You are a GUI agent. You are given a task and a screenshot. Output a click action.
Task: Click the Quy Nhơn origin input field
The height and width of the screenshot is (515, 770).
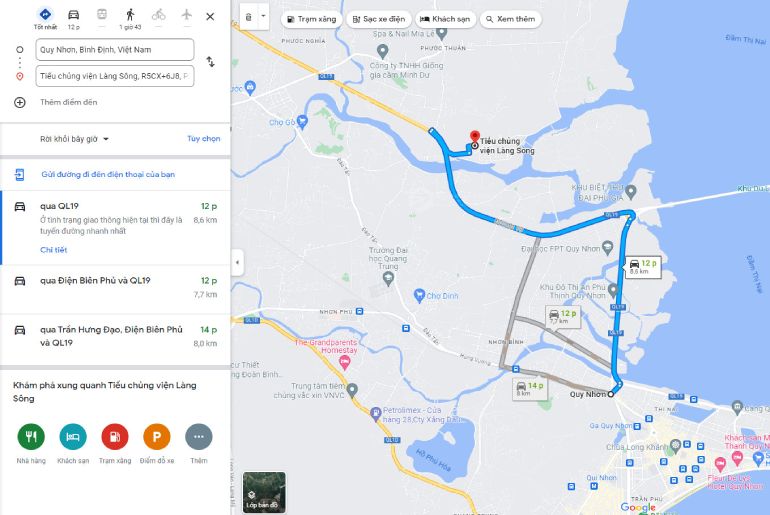click(115, 50)
